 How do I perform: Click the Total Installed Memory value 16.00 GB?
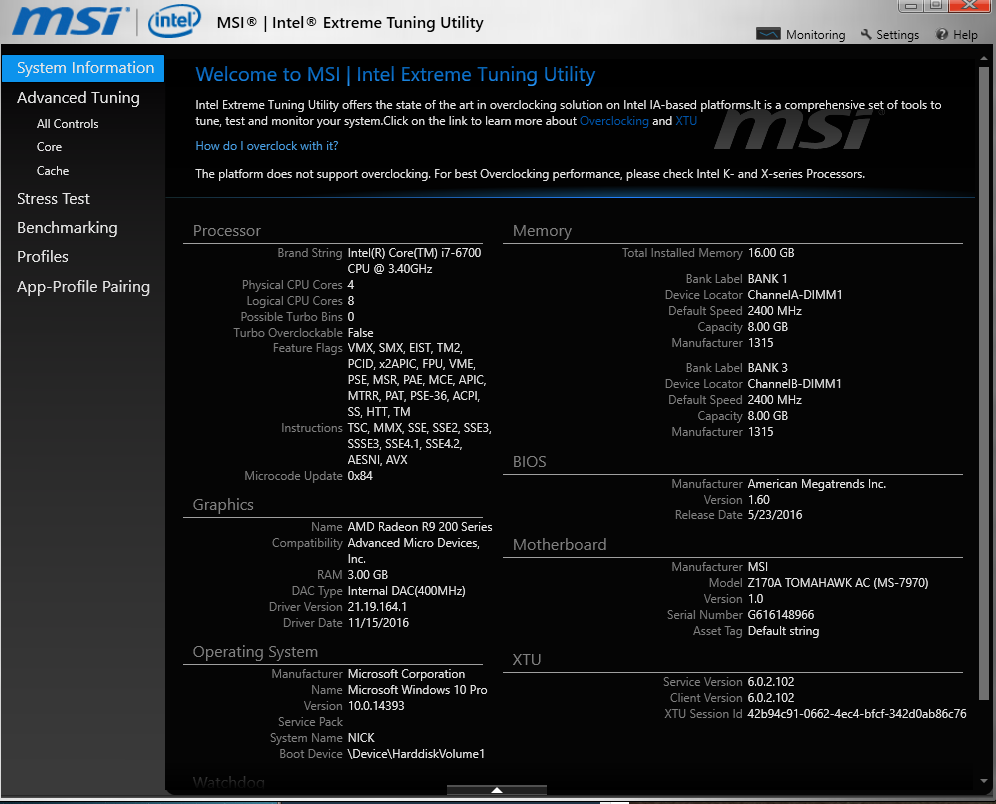coord(771,253)
